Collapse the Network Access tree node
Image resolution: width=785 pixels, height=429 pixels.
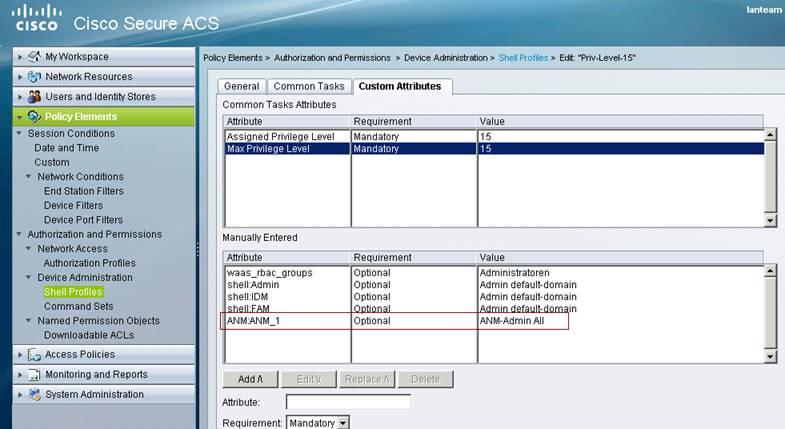(29, 248)
